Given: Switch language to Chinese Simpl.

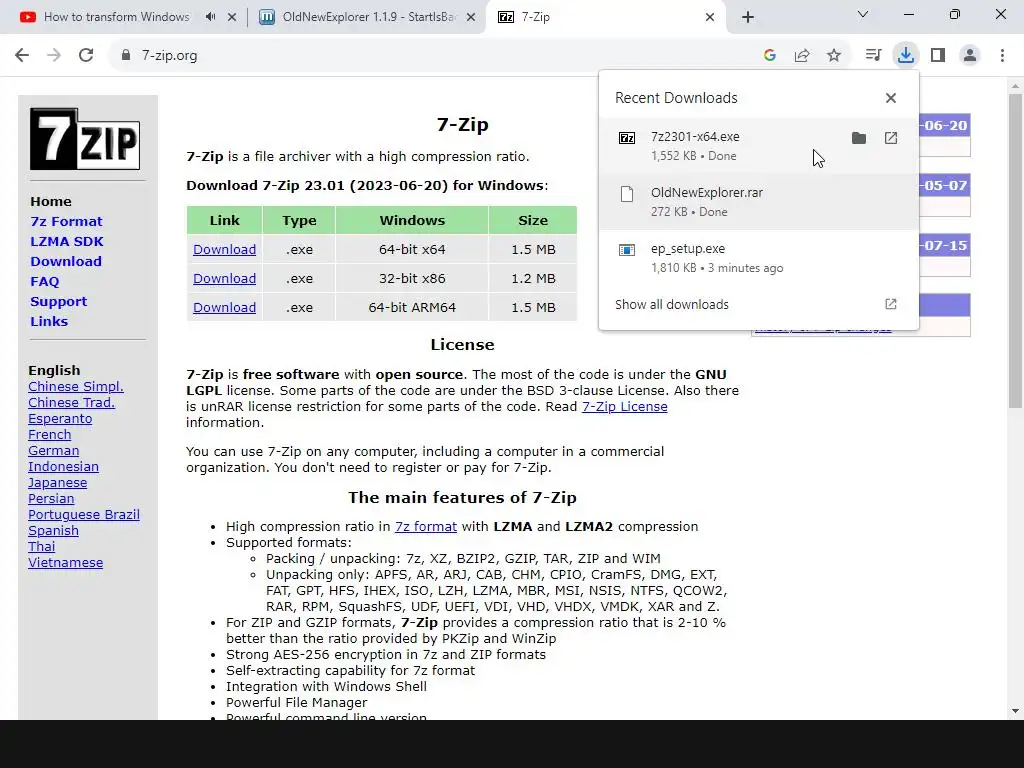Looking at the screenshot, I should click(x=76, y=387).
